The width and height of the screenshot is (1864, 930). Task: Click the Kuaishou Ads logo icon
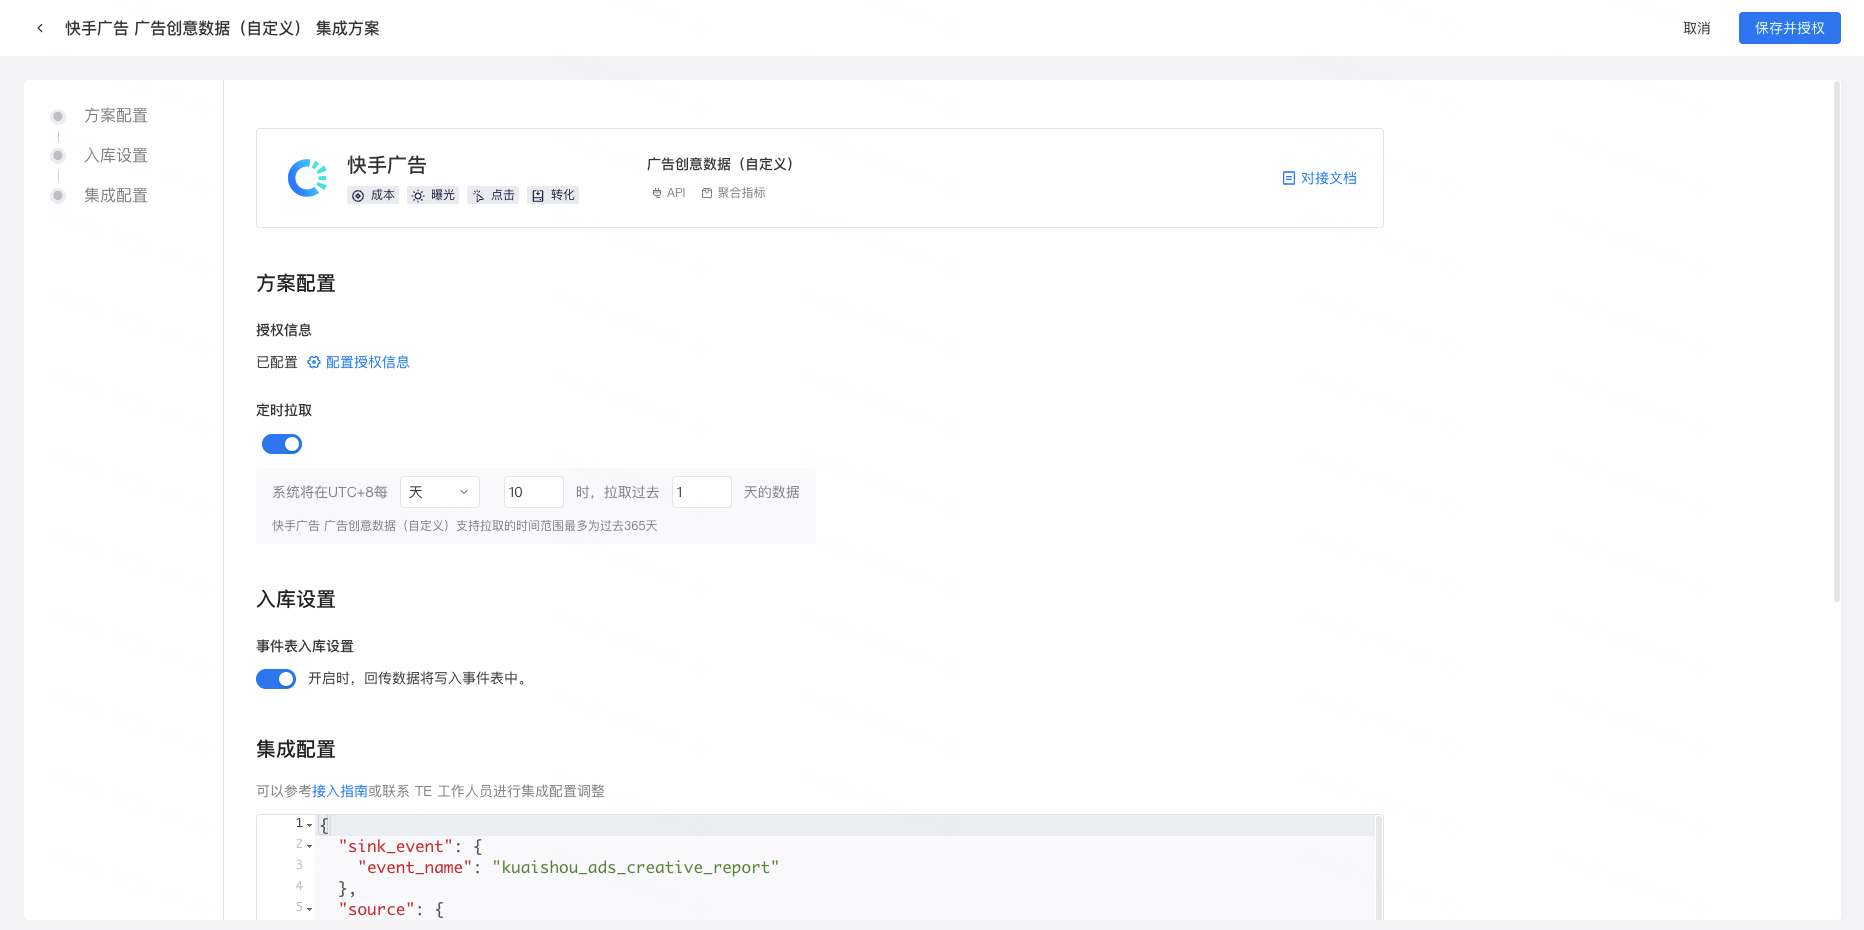[307, 178]
